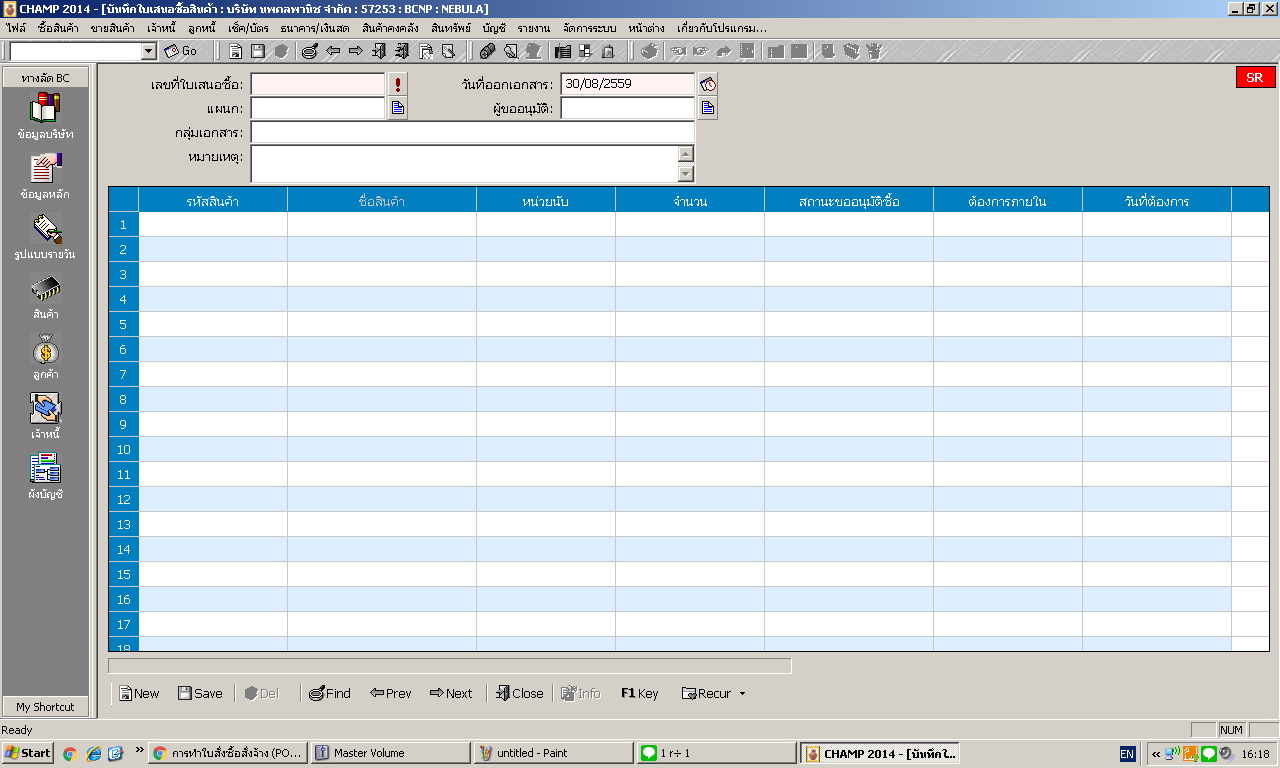Select row 5 header in grid

click(124, 324)
